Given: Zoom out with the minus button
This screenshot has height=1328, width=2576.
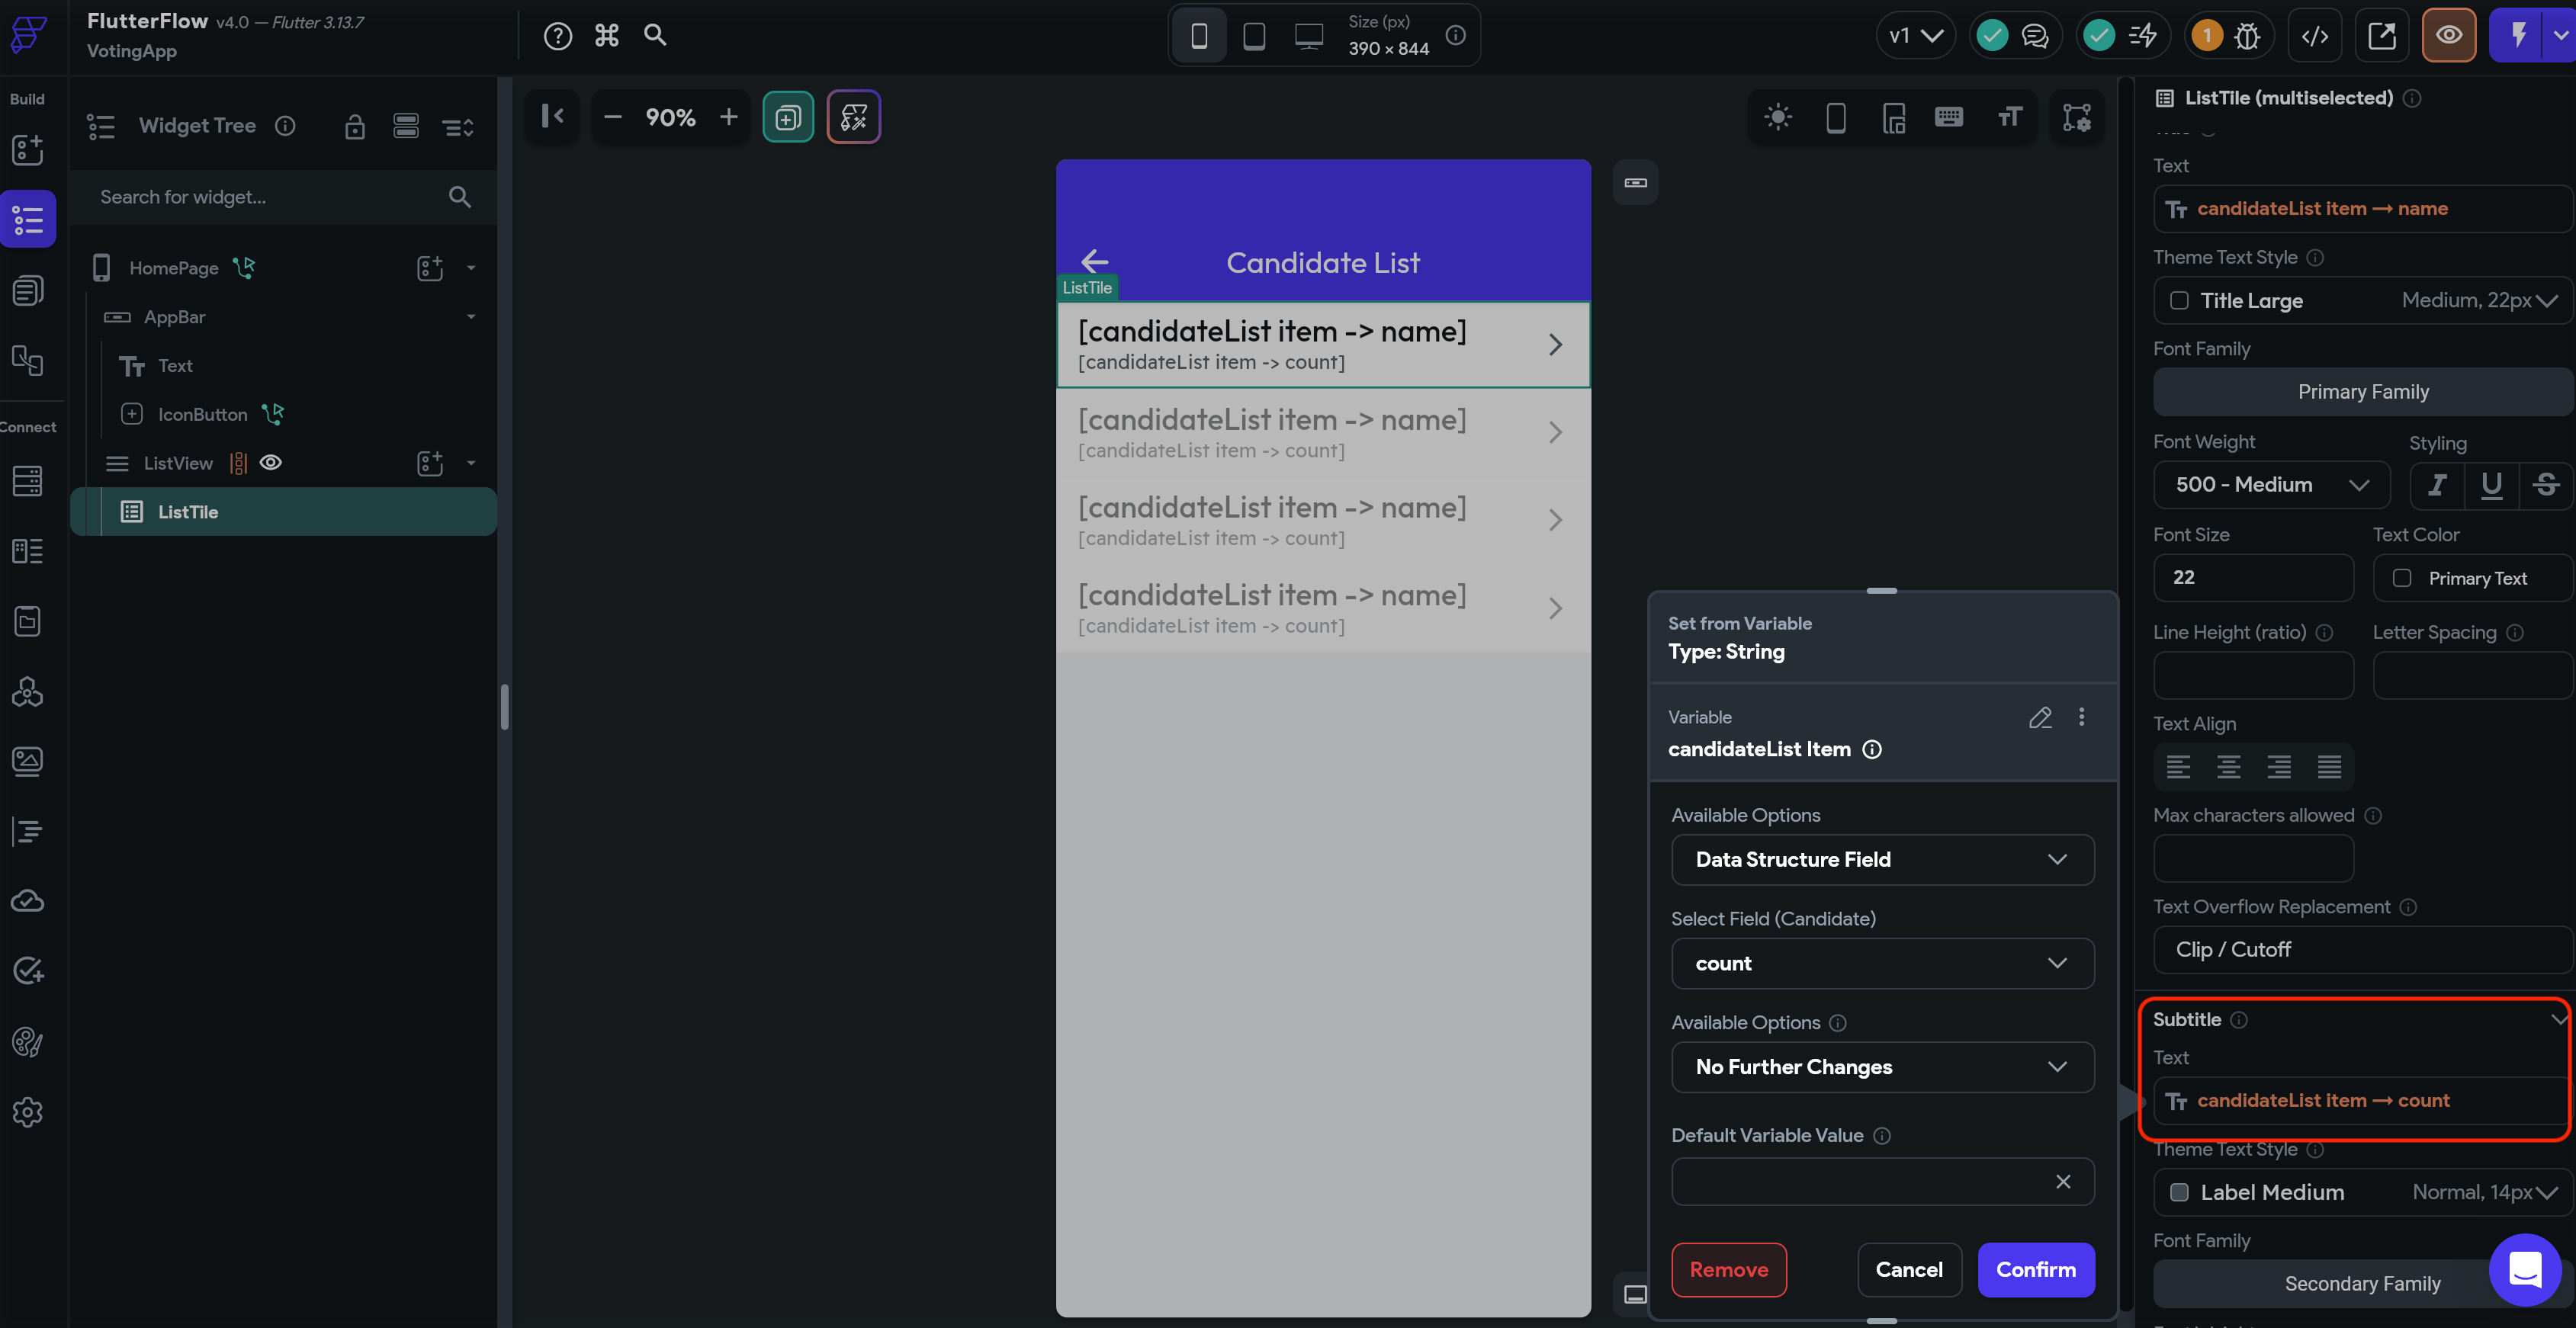Looking at the screenshot, I should pos(613,117).
